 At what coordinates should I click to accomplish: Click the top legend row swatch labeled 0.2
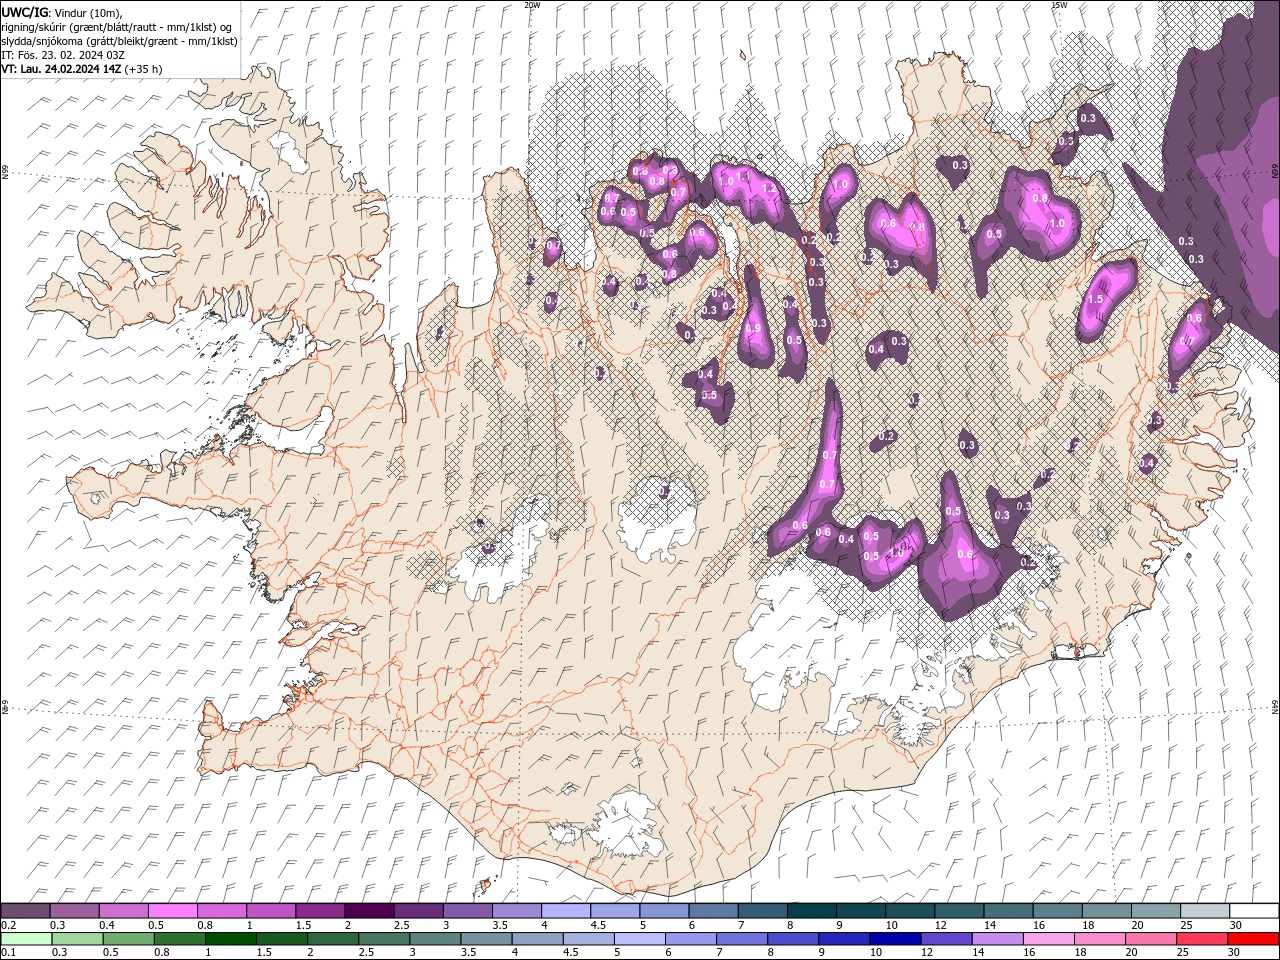click(x=25, y=911)
